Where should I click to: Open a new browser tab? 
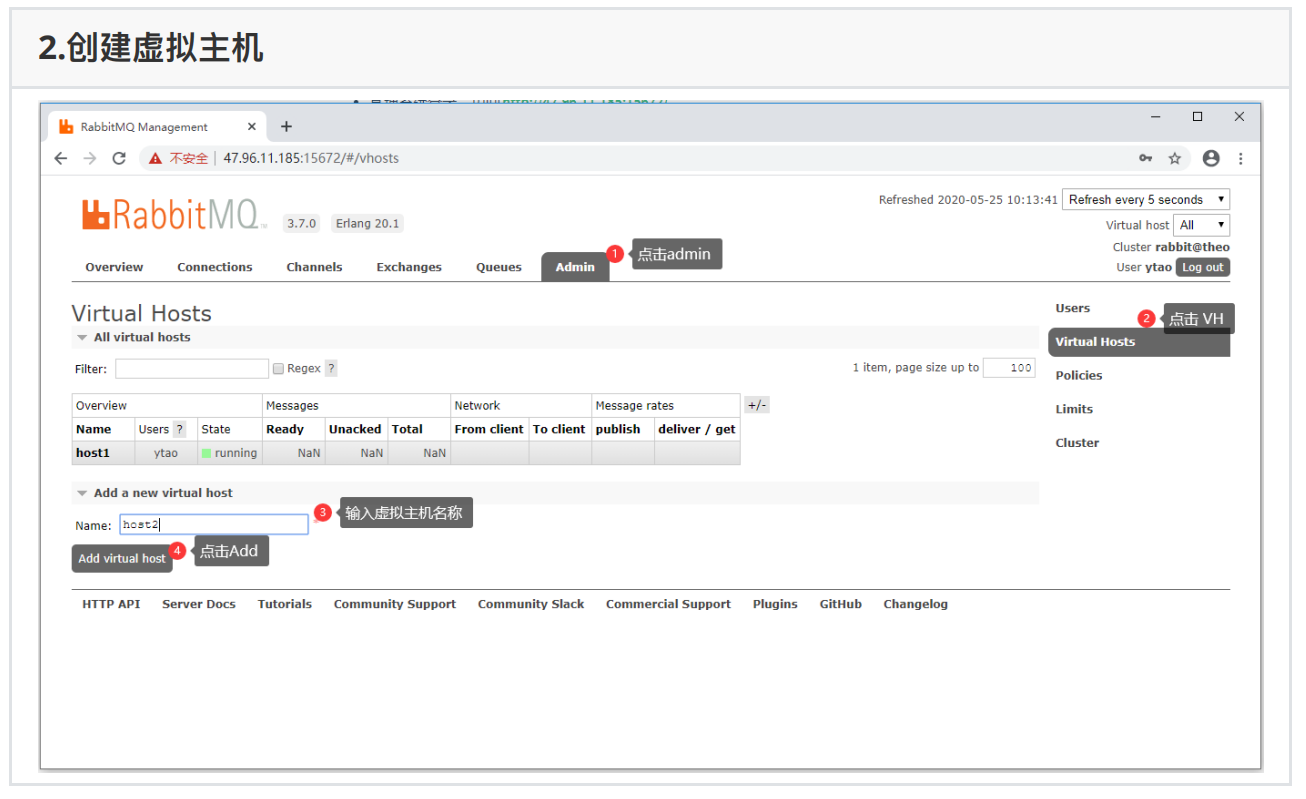(x=286, y=126)
